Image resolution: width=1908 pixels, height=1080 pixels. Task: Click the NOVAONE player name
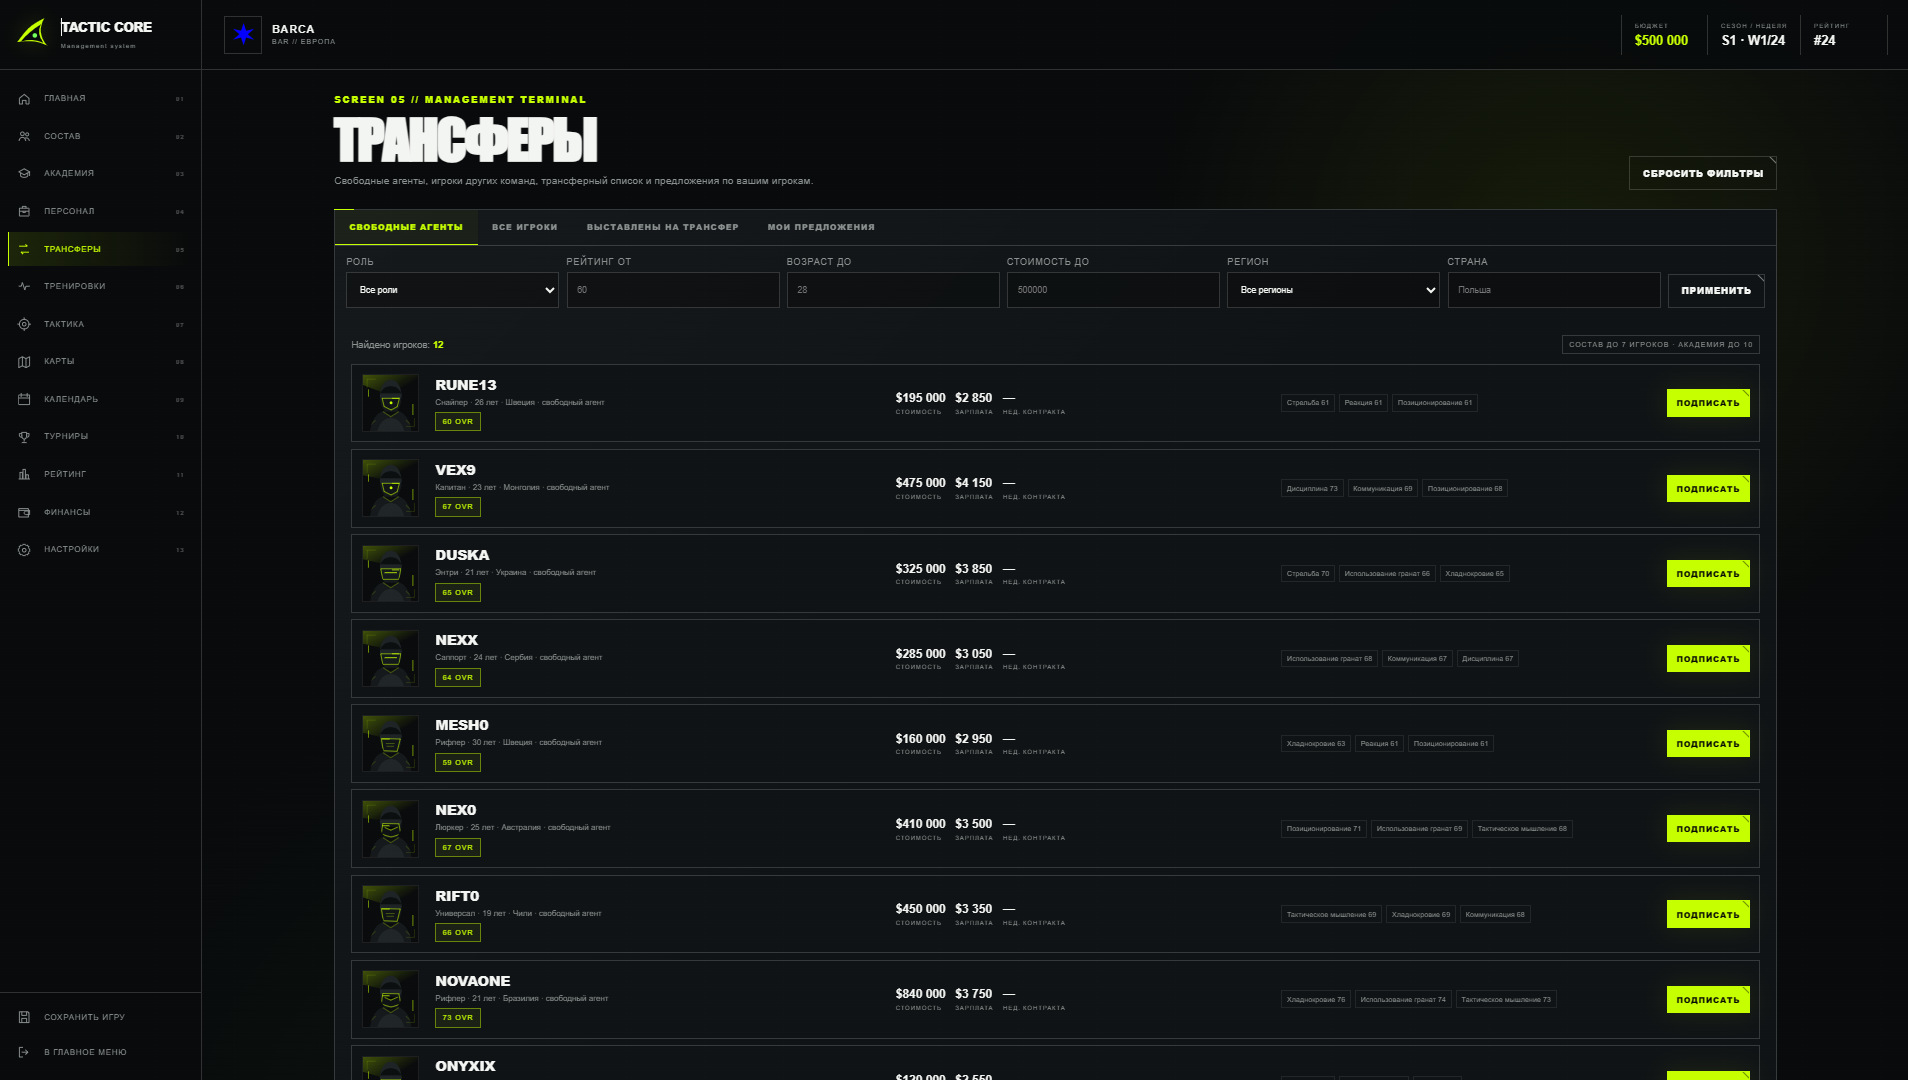click(x=473, y=981)
